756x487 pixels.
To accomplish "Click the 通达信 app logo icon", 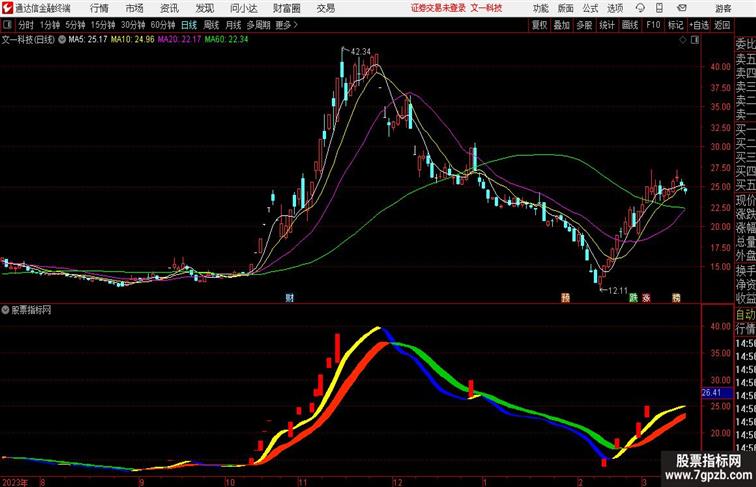I will (x=7, y=8).
